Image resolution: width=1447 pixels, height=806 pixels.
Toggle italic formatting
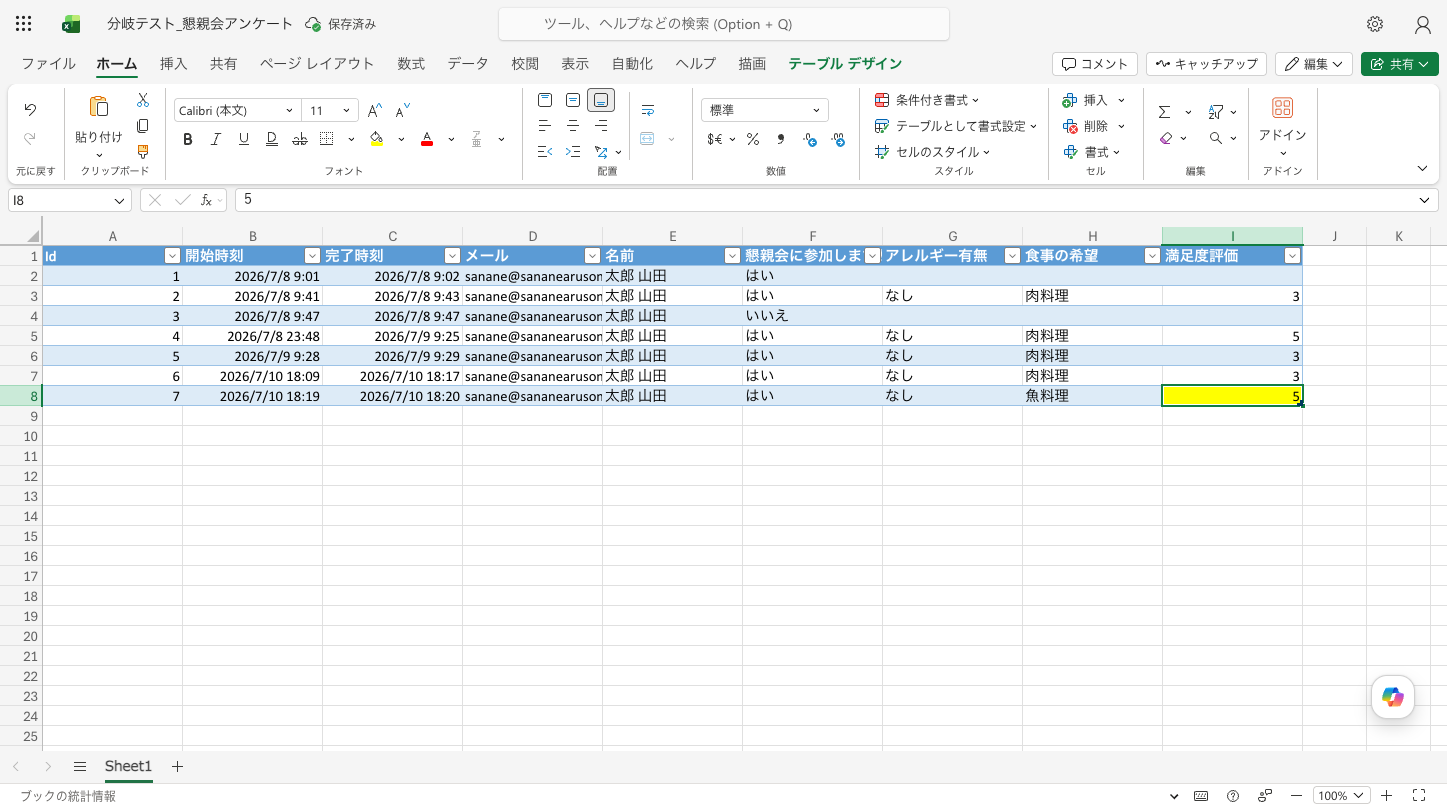[215, 139]
